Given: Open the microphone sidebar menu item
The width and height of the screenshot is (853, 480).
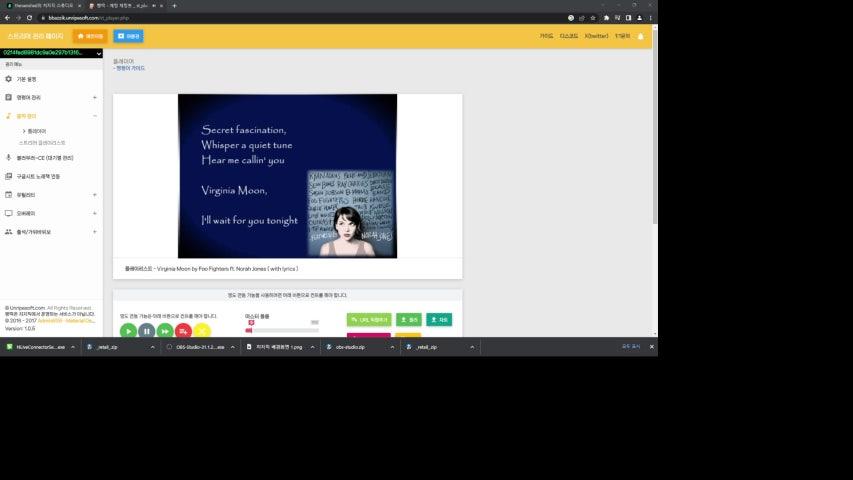Looking at the screenshot, I should (51, 158).
